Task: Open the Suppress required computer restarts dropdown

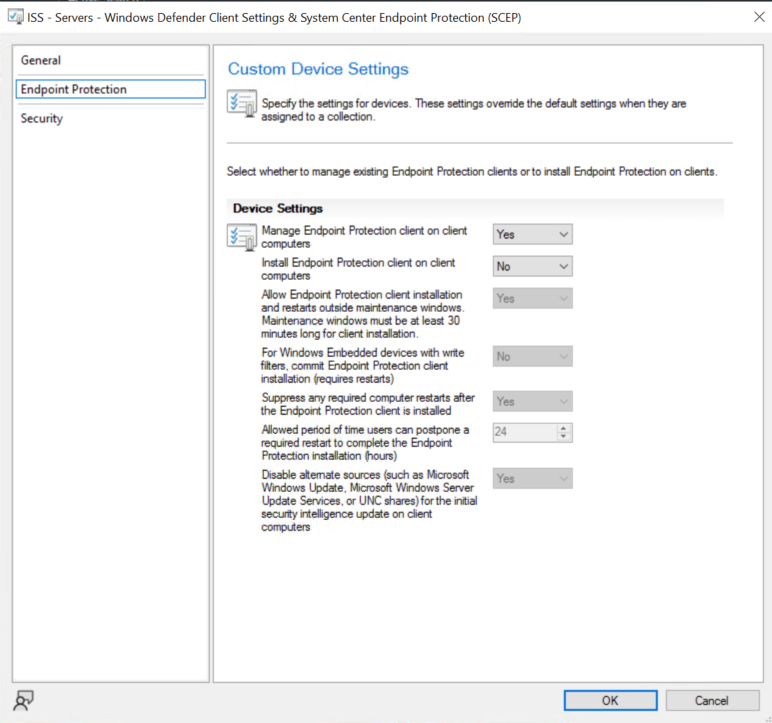Action: pyautogui.click(x=532, y=401)
